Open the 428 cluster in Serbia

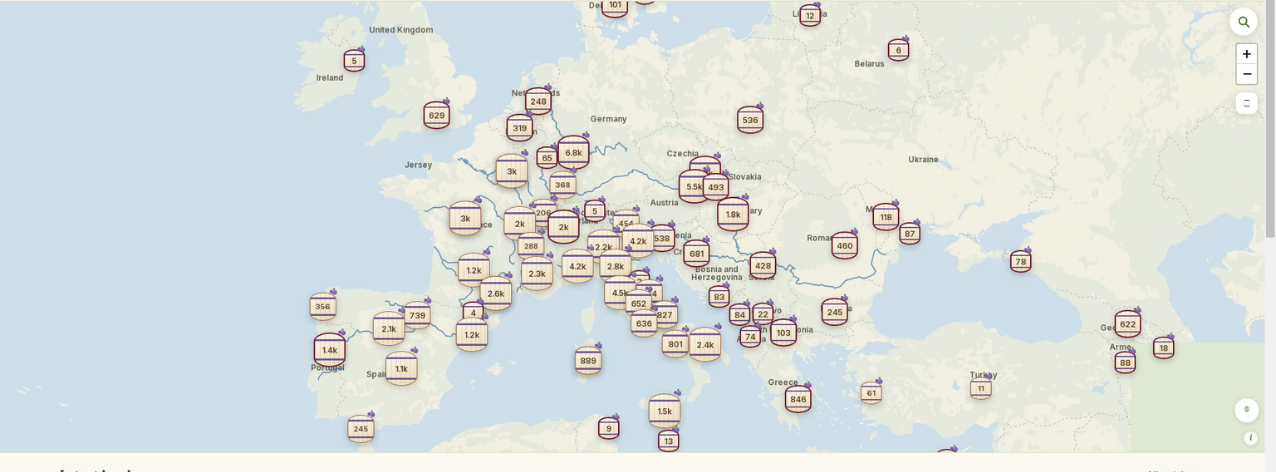pyautogui.click(x=763, y=265)
